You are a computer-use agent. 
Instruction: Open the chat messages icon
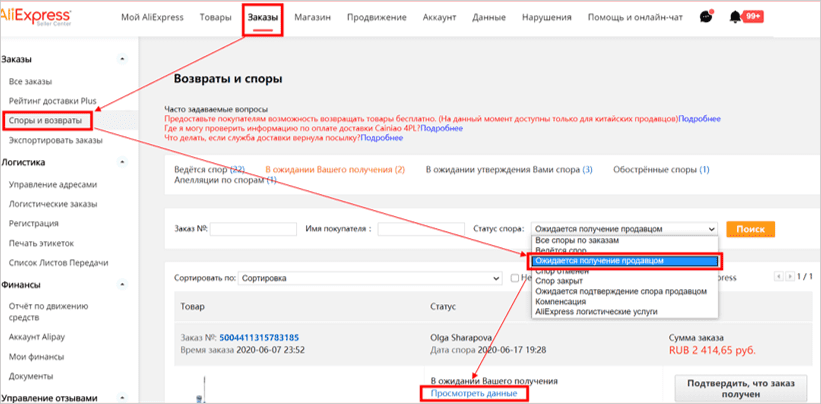[706, 17]
